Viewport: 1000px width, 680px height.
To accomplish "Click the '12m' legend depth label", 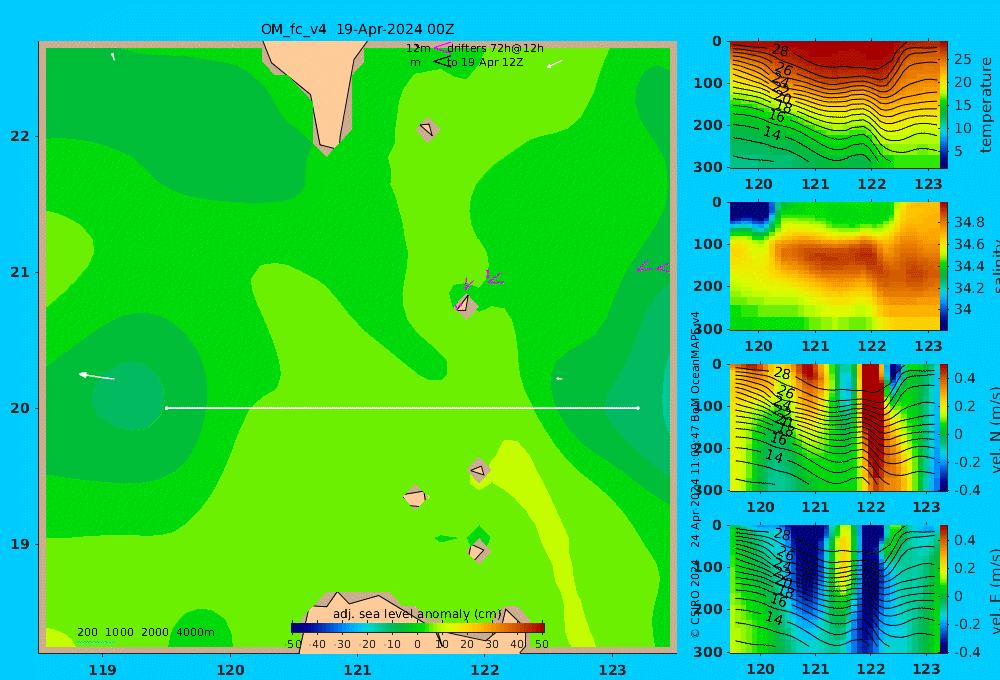I will coord(418,48).
